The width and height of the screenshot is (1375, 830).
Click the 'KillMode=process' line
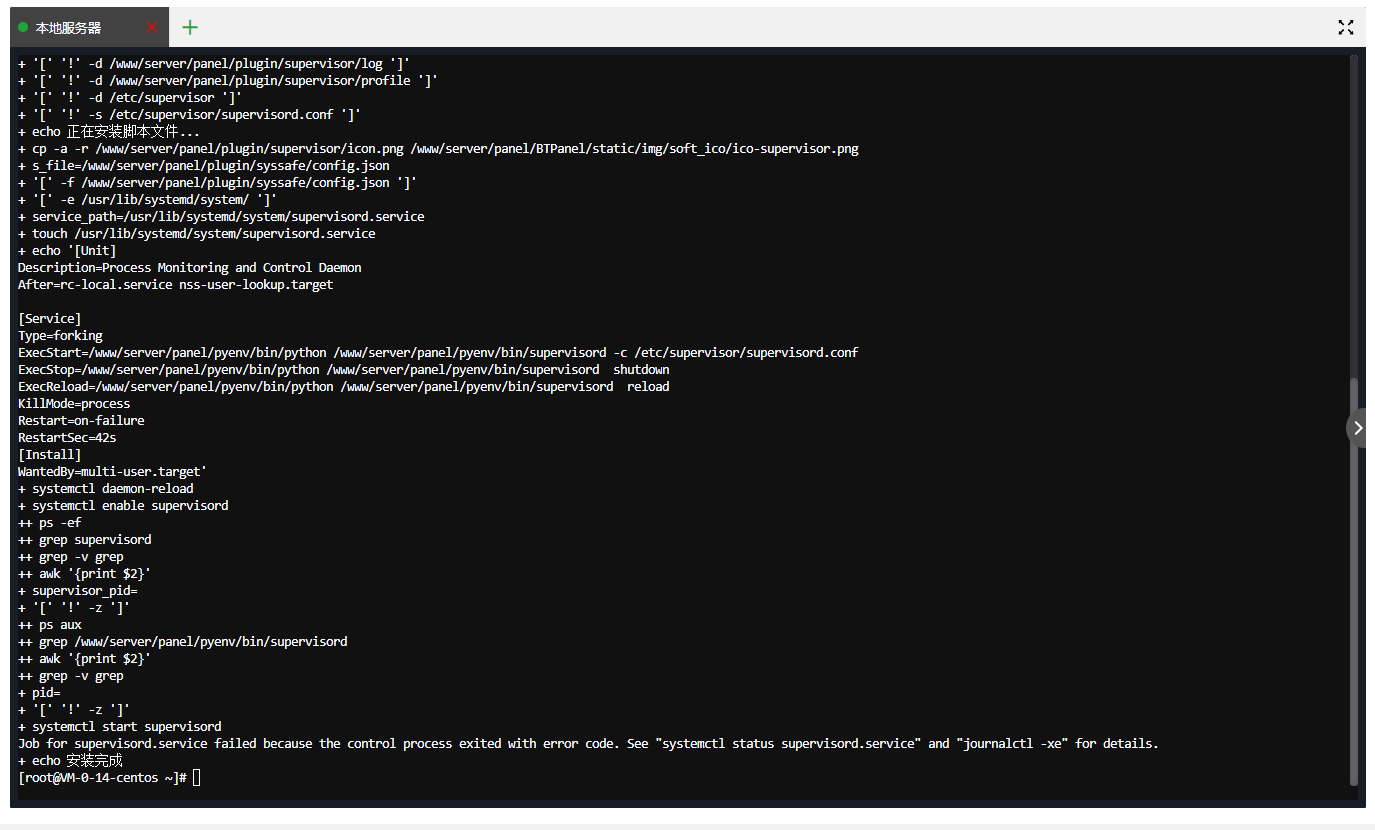74,404
